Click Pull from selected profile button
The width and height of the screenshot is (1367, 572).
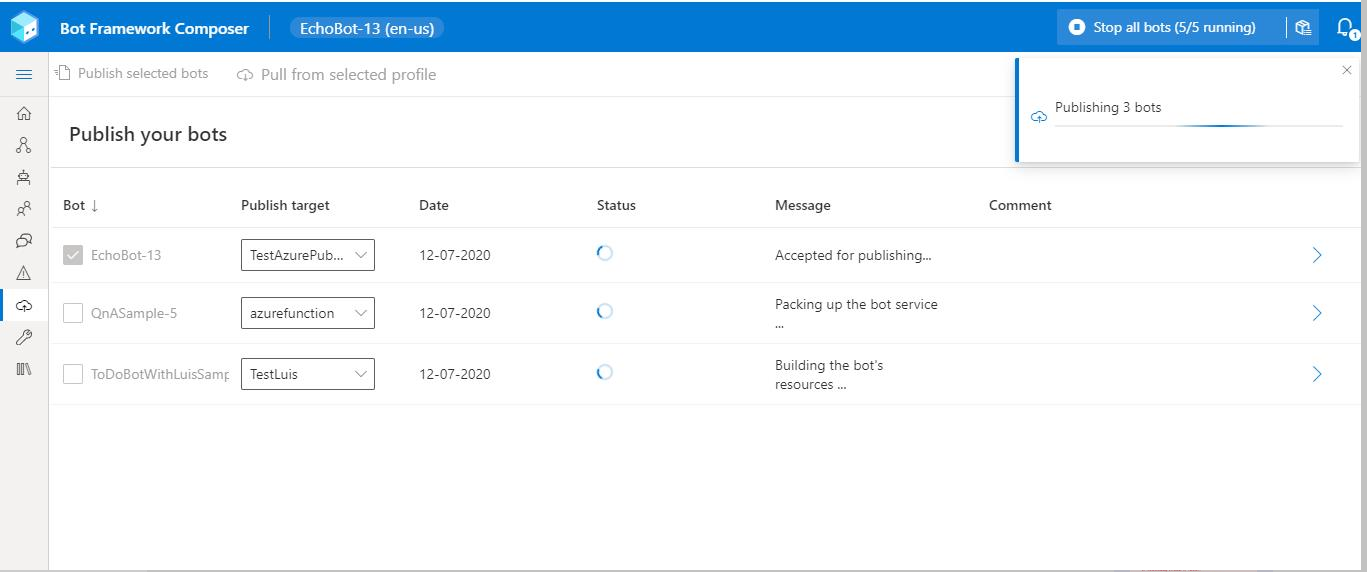click(x=337, y=75)
